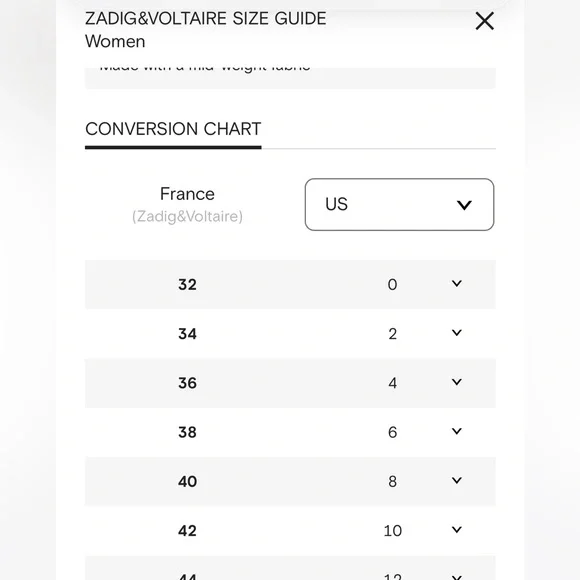Screen dimensions: 580x580
Task: Expand the French size 42 row chevron
Action: click(457, 530)
